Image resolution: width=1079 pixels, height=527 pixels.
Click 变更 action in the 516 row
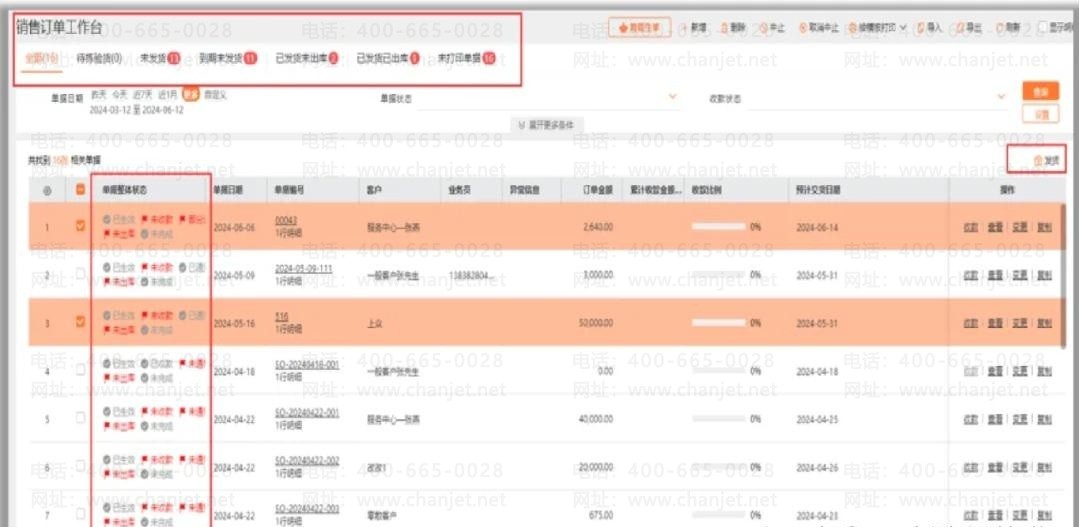point(1019,323)
